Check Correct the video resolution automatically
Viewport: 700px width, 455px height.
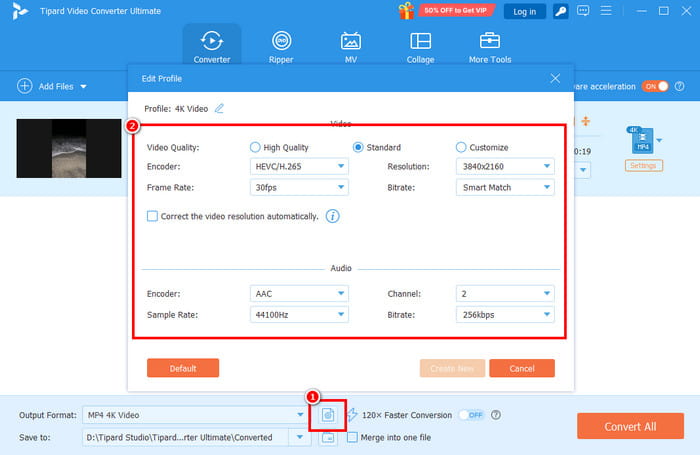click(152, 216)
